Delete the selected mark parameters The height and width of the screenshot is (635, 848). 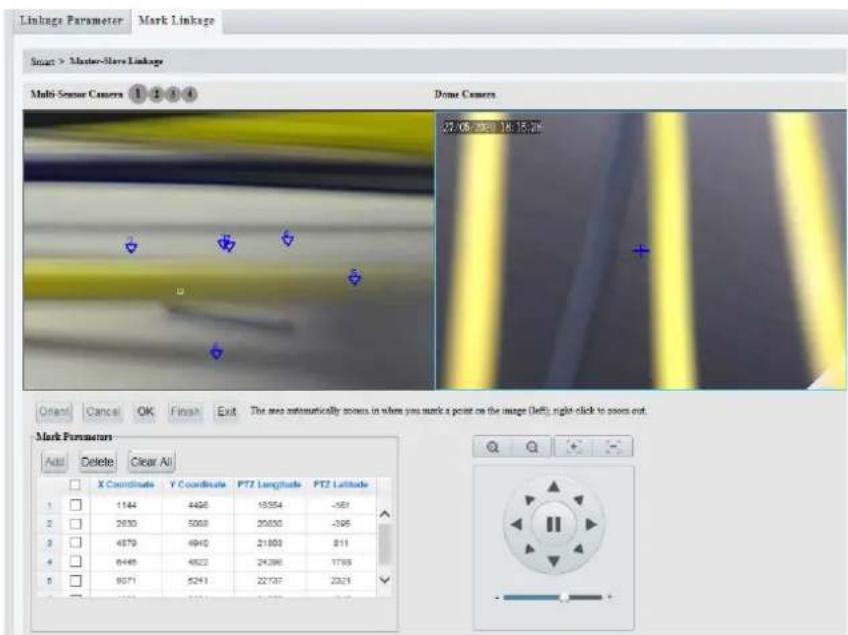(97, 462)
